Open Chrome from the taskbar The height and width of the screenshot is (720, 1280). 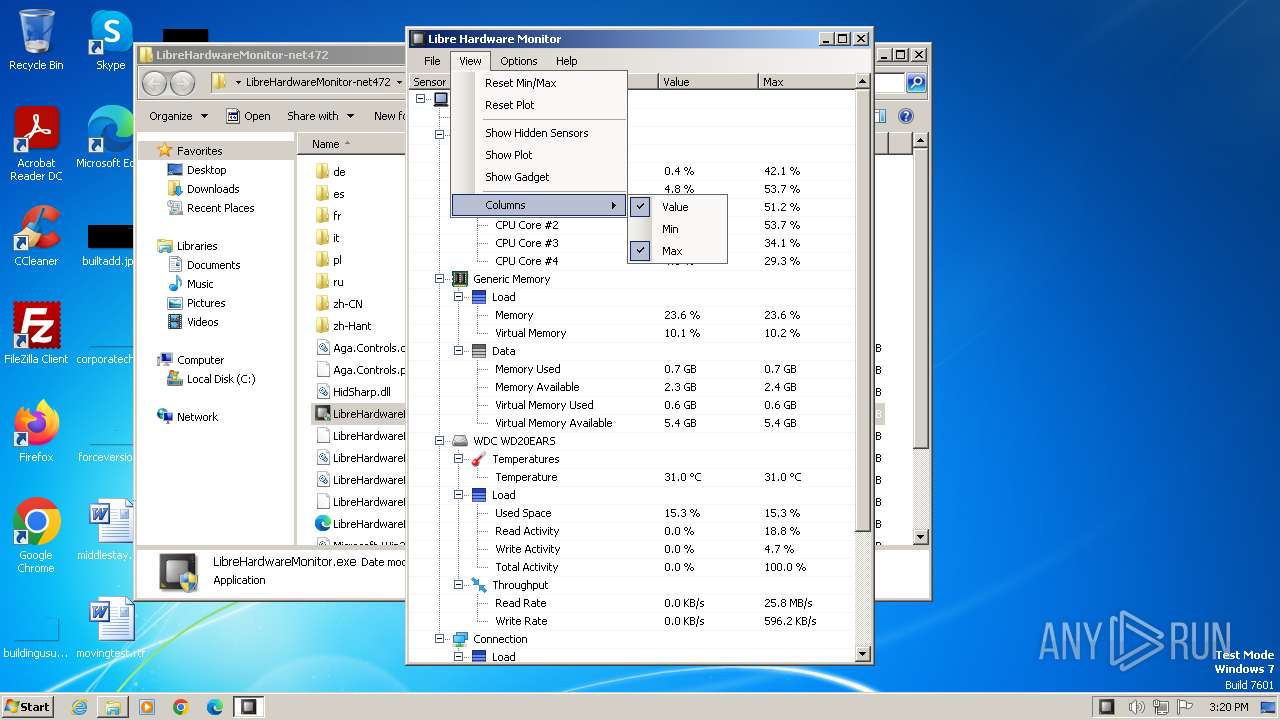point(181,707)
